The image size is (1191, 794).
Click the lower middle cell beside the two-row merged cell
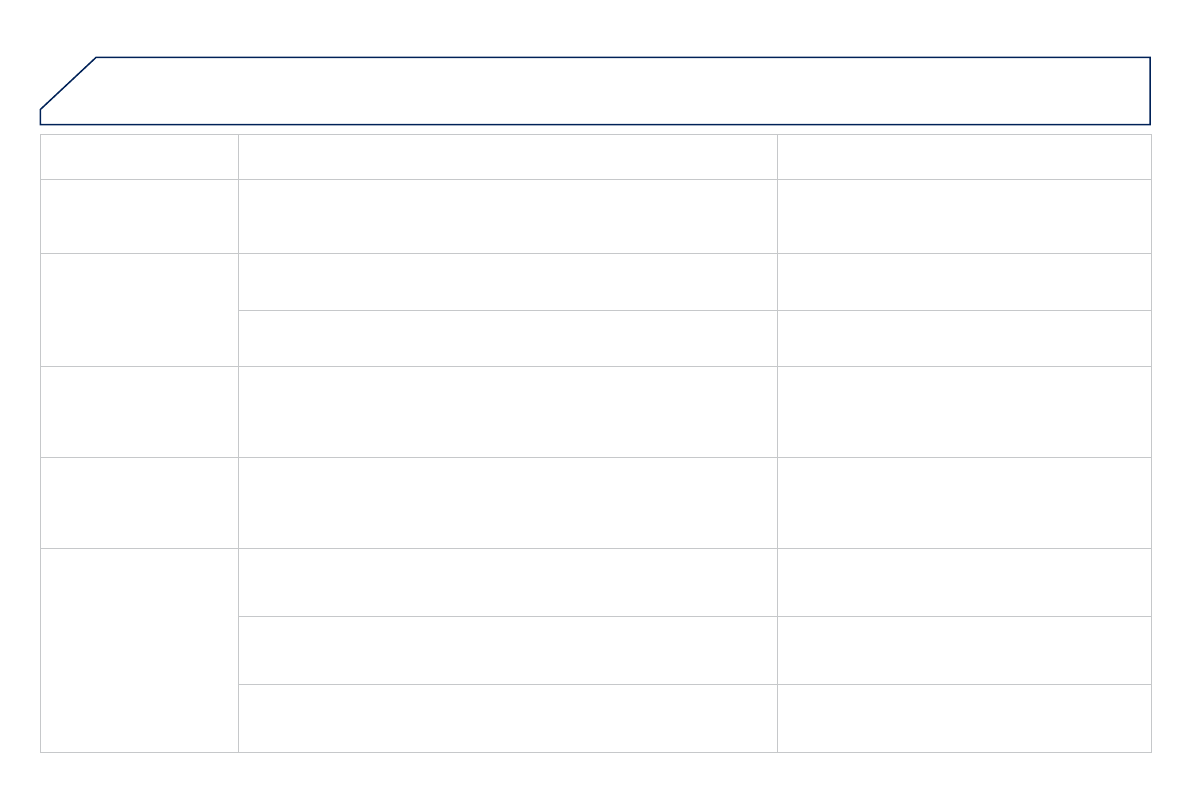pos(507,338)
